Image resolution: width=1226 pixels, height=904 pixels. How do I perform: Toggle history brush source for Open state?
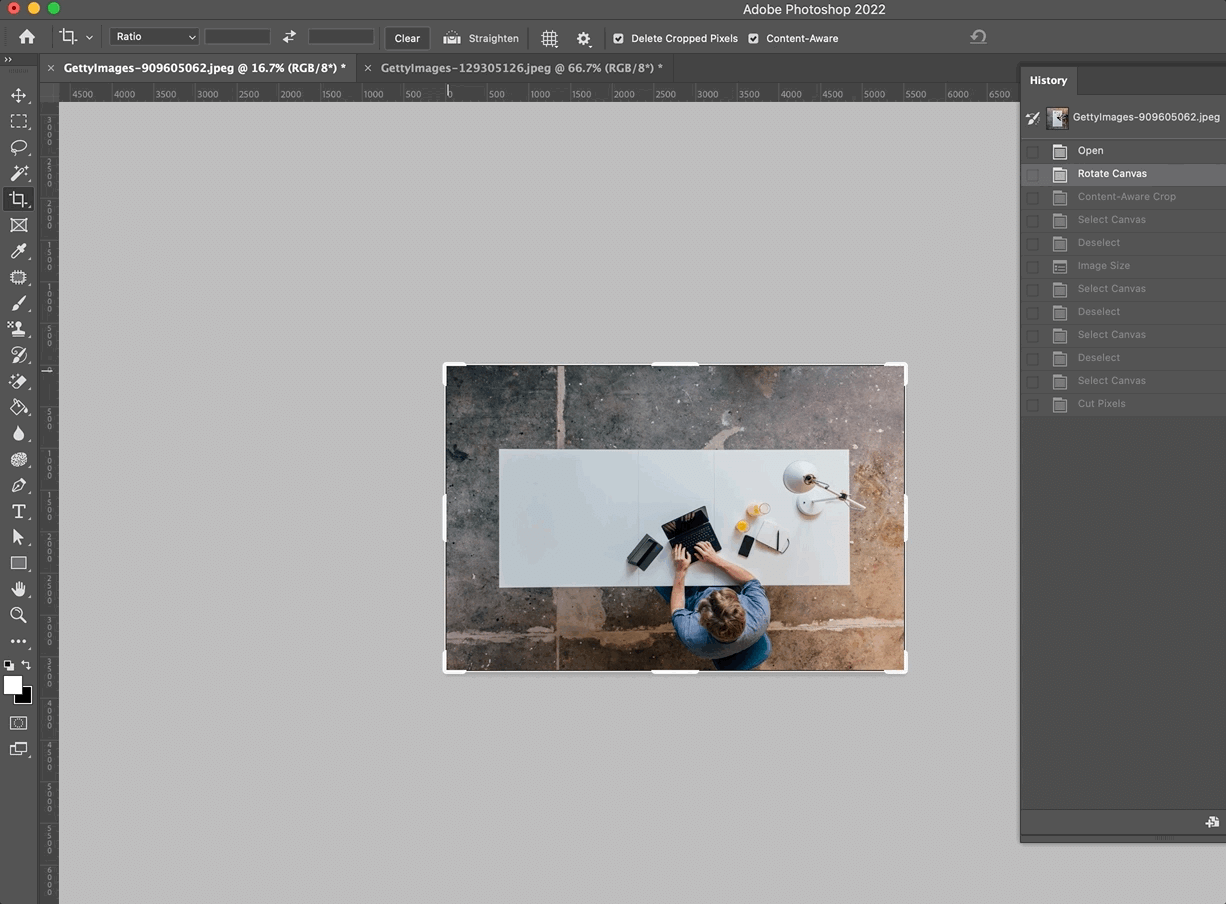(x=1032, y=151)
